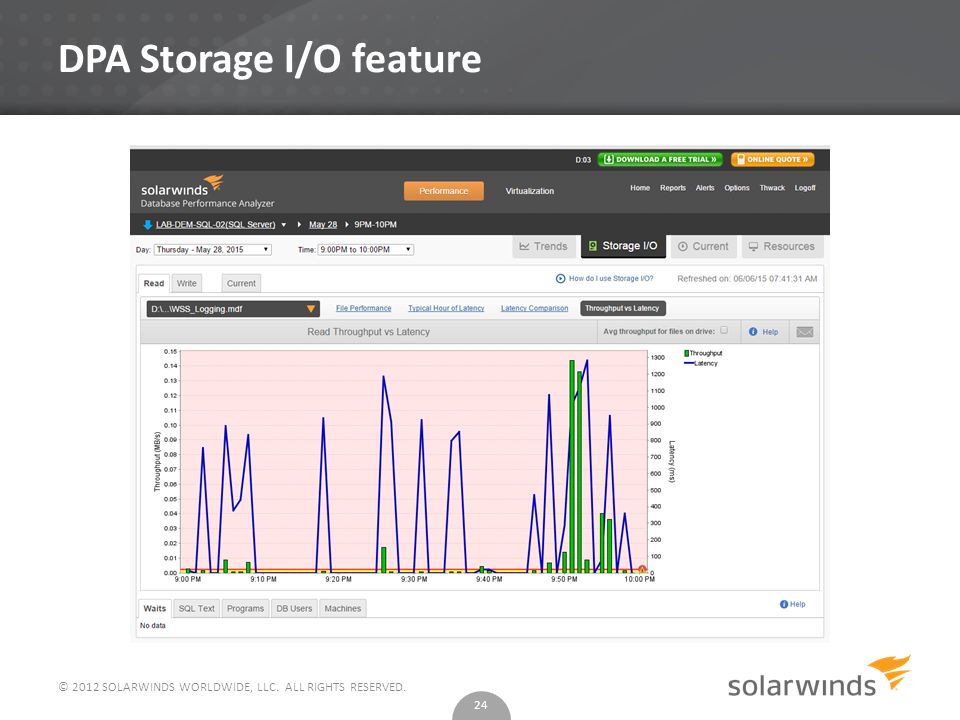This screenshot has width=960, height=720.
Task: Open Alerts in top navigation
Action: (705, 188)
